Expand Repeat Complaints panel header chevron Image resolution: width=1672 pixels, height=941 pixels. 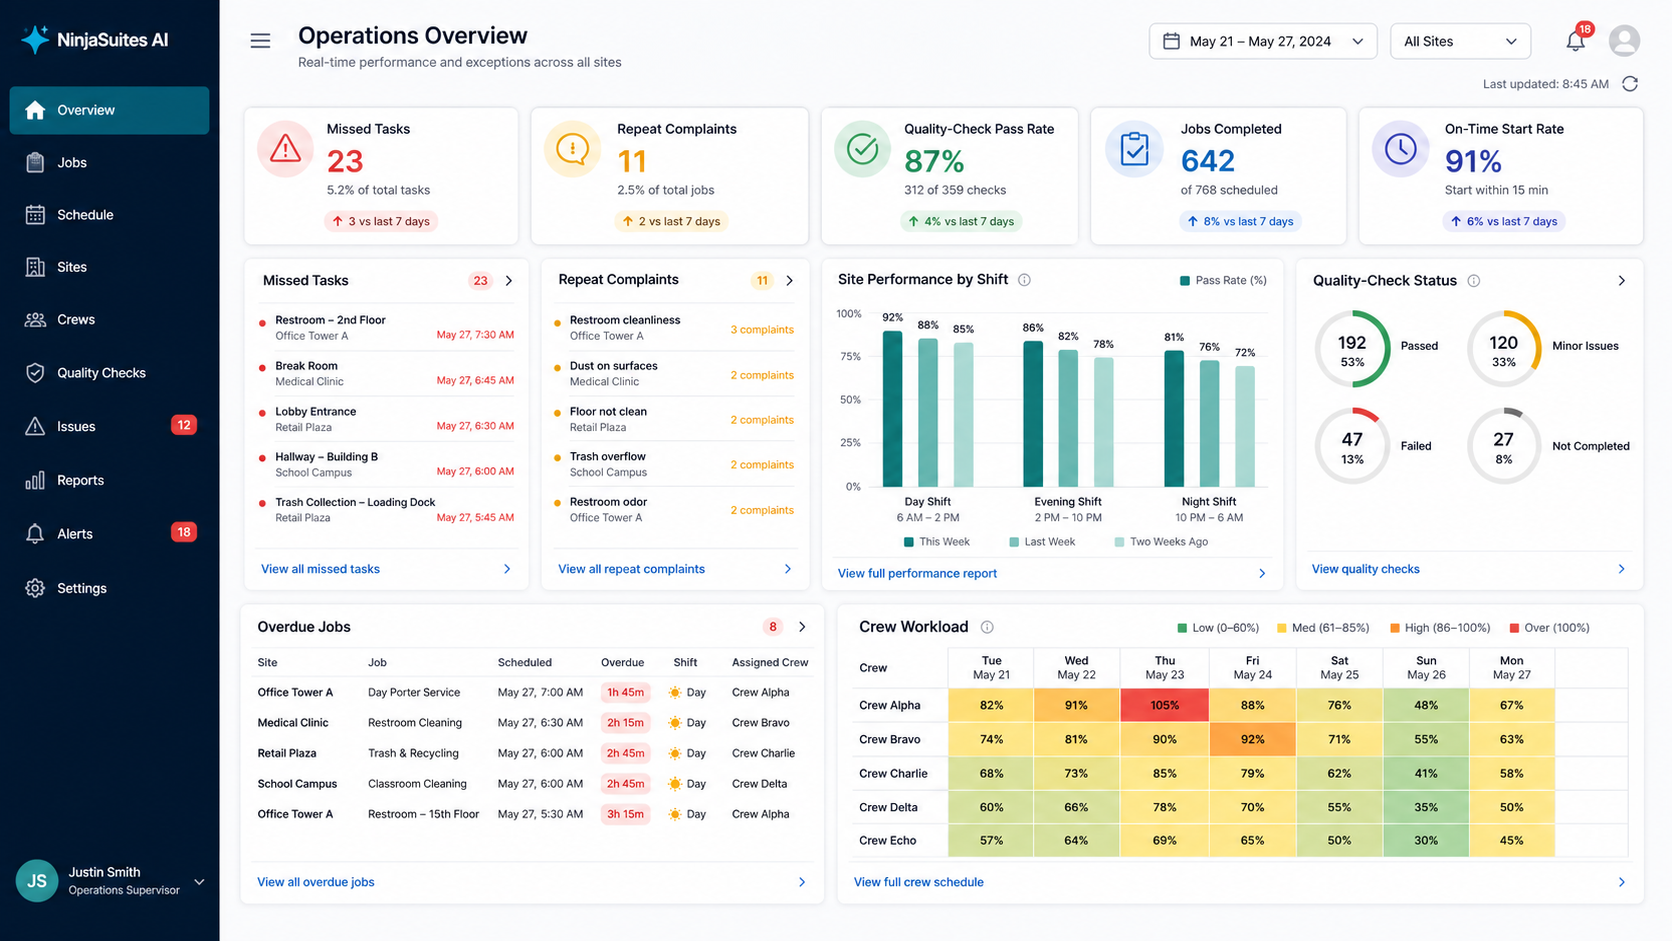(790, 281)
